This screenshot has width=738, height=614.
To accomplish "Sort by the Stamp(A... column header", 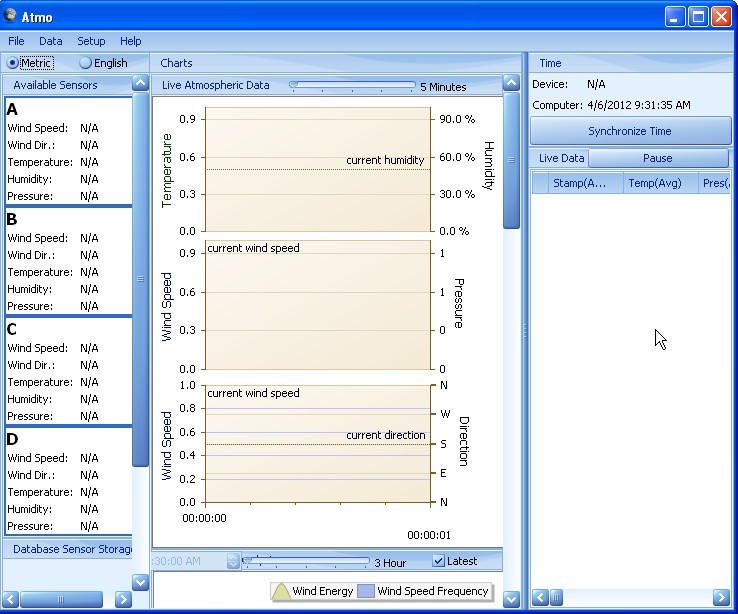I will tap(586, 183).
